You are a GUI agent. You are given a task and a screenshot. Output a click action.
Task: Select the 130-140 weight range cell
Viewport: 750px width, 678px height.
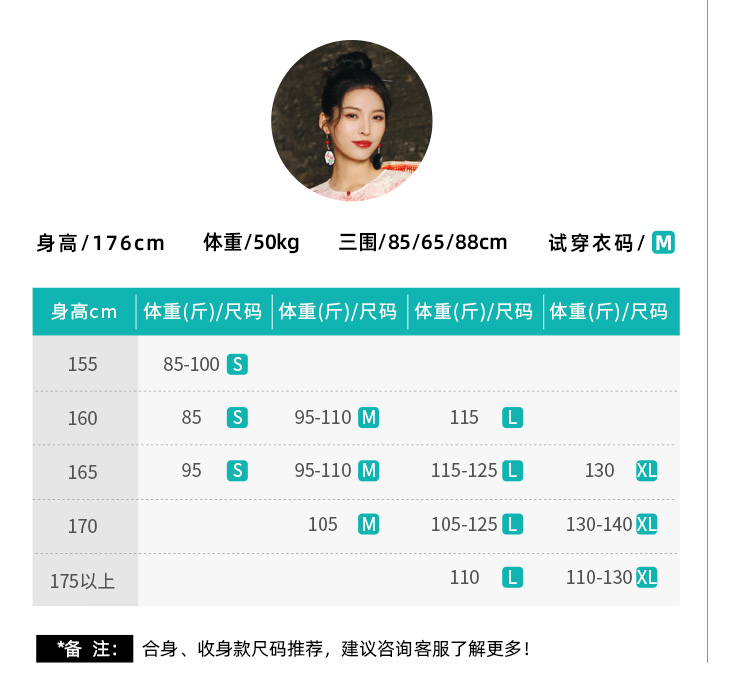pyautogui.click(x=599, y=524)
